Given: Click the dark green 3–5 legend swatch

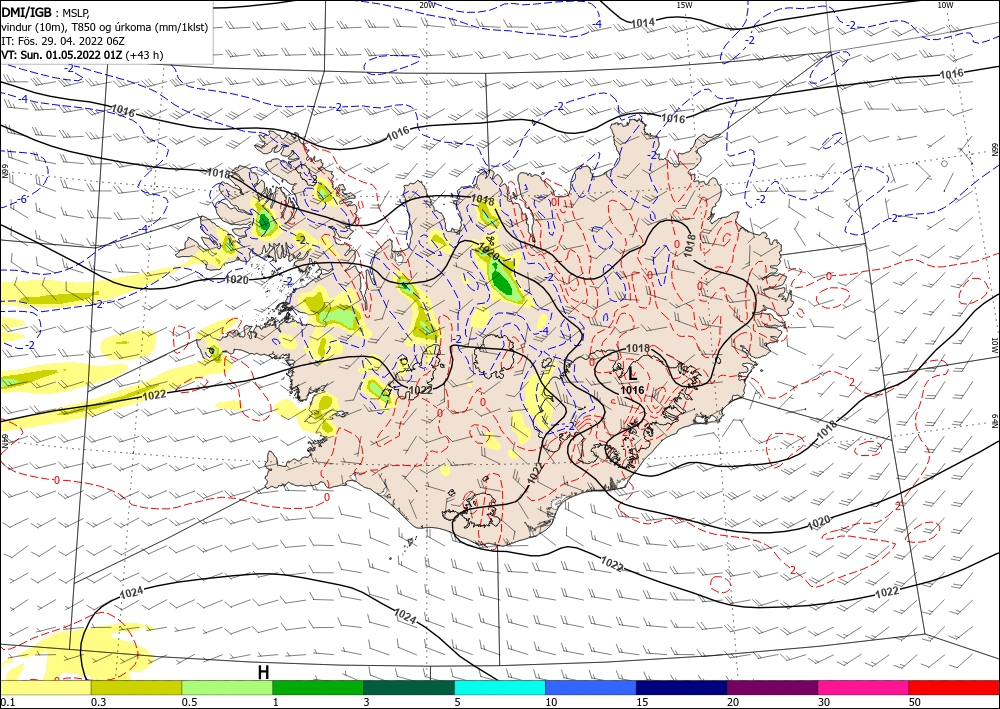Looking at the screenshot, I should pyautogui.click(x=409, y=687).
